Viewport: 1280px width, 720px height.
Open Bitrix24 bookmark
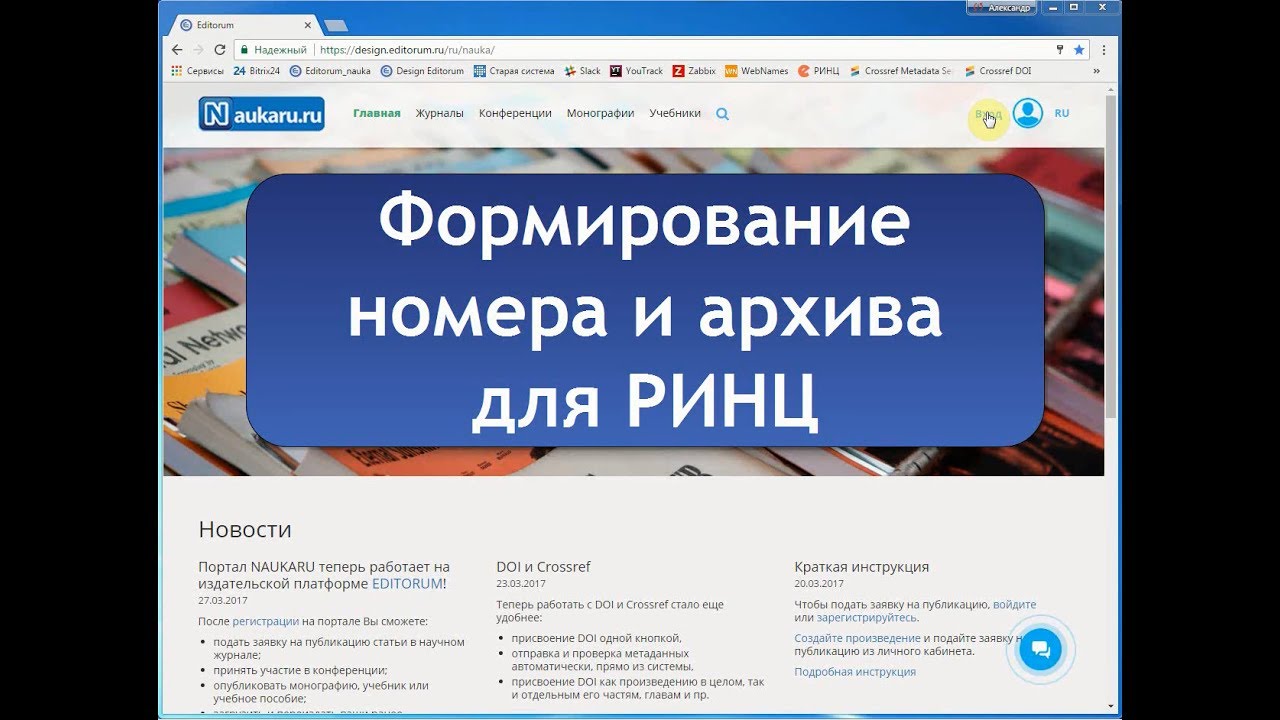(x=256, y=71)
